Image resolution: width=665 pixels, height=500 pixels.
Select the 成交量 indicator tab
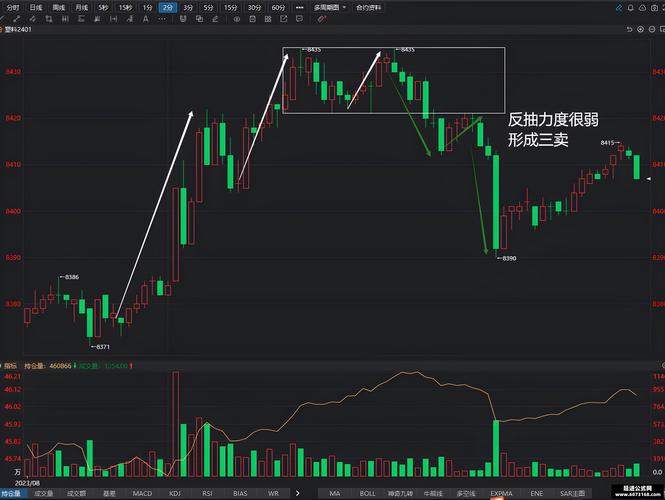[x=44, y=493]
